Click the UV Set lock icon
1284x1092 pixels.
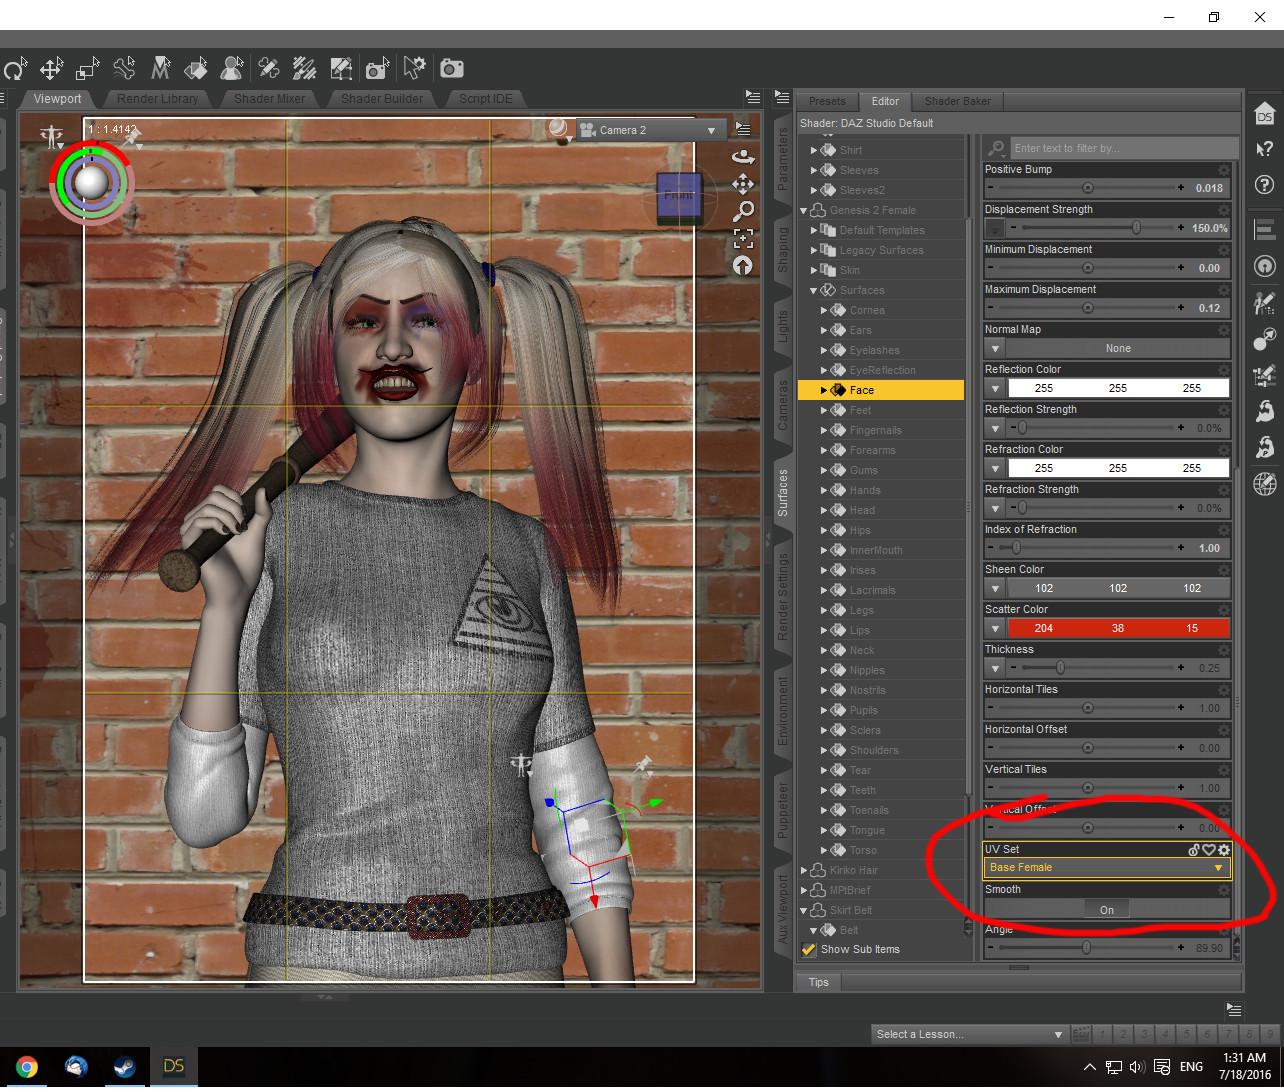pos(1194,850)
